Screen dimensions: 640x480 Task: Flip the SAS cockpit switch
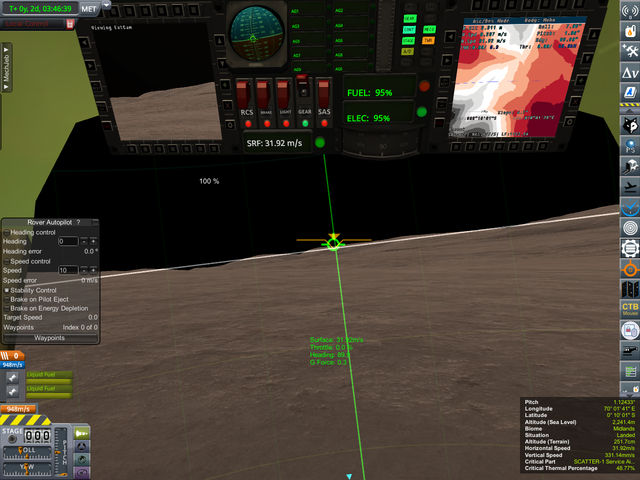click(324, 94)
